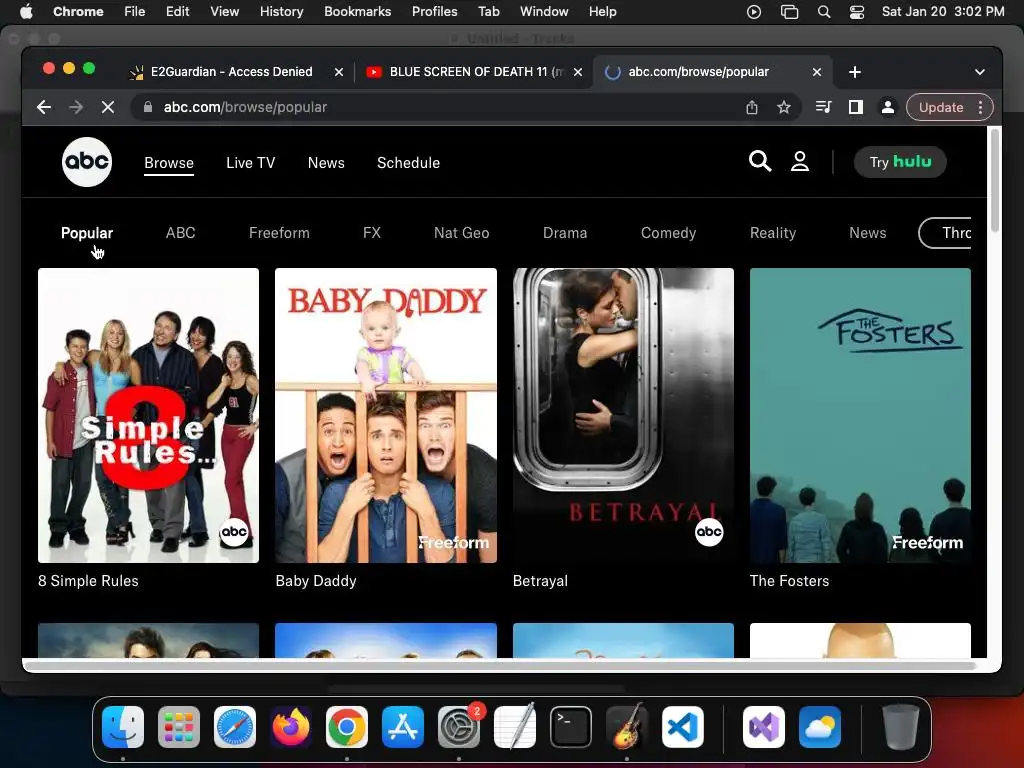Open Finder from the dock
The image size is (1024, 768).
click(123, 727)
